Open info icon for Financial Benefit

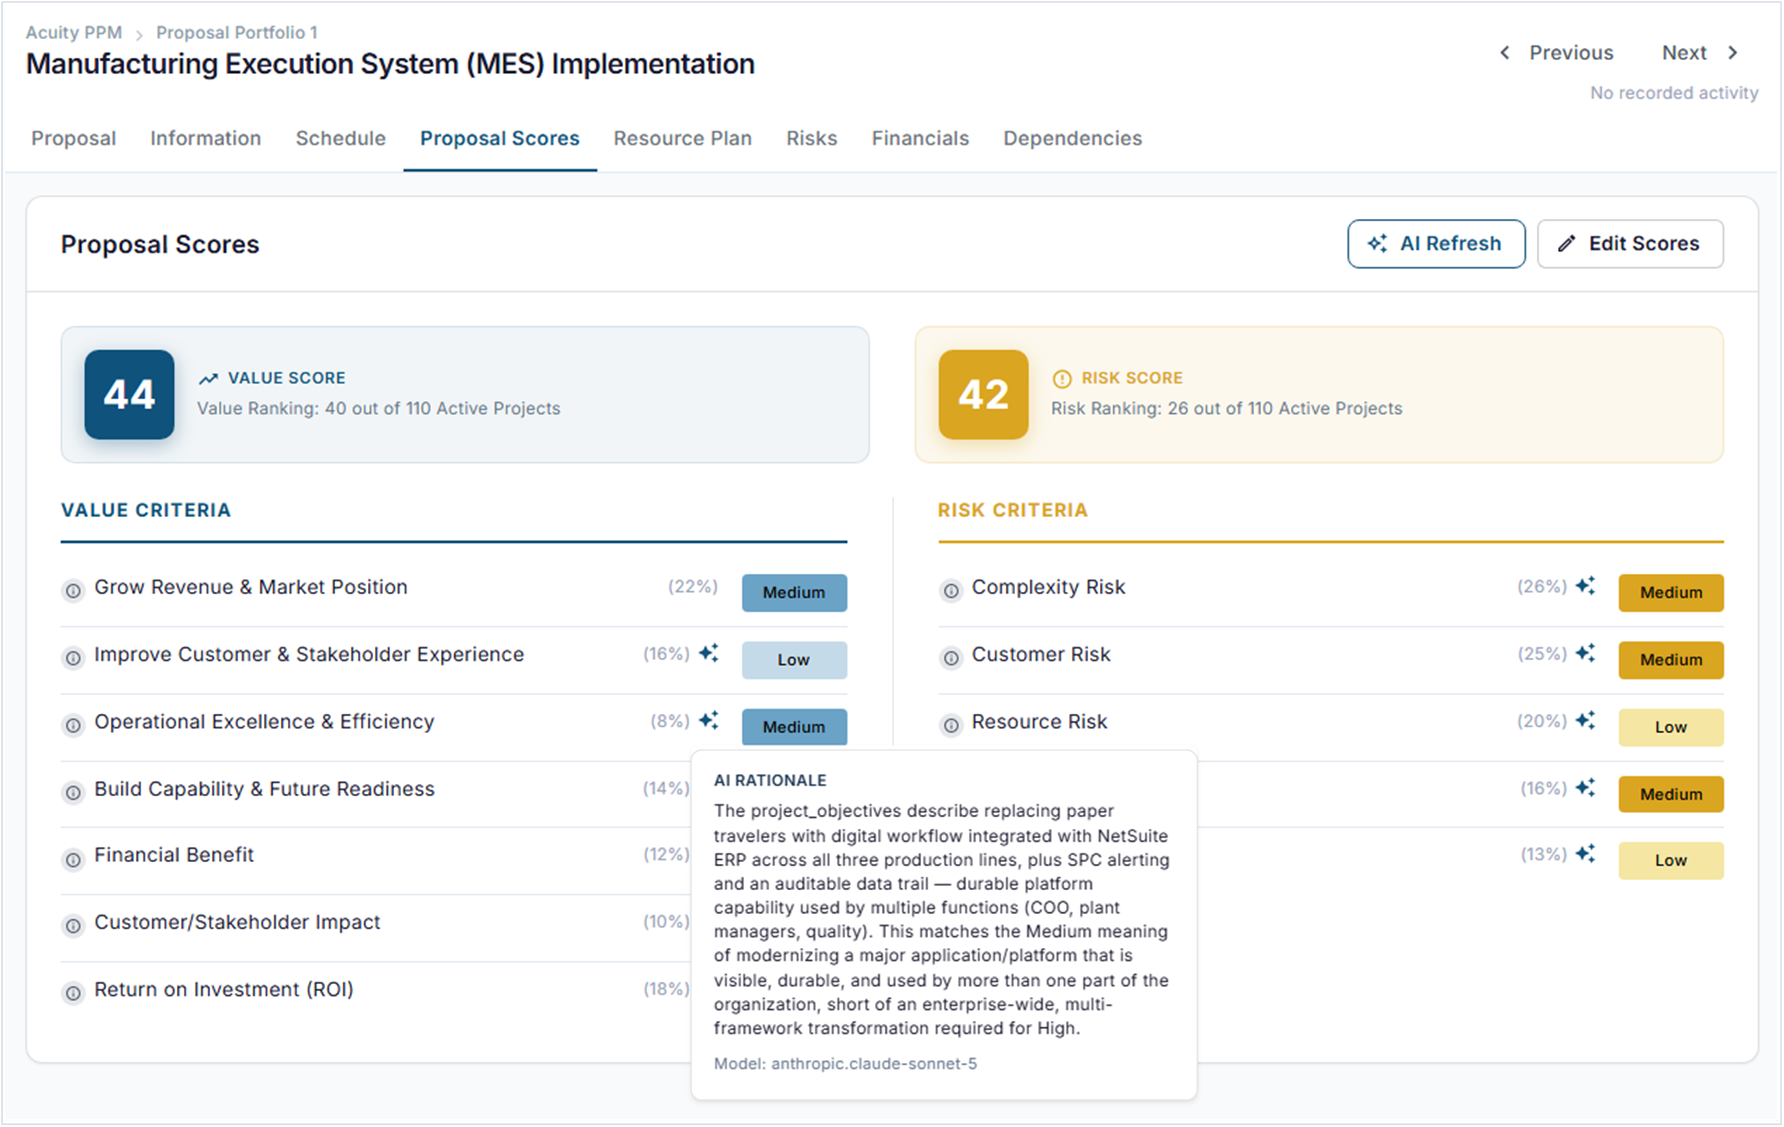click(x=73, y=859)
